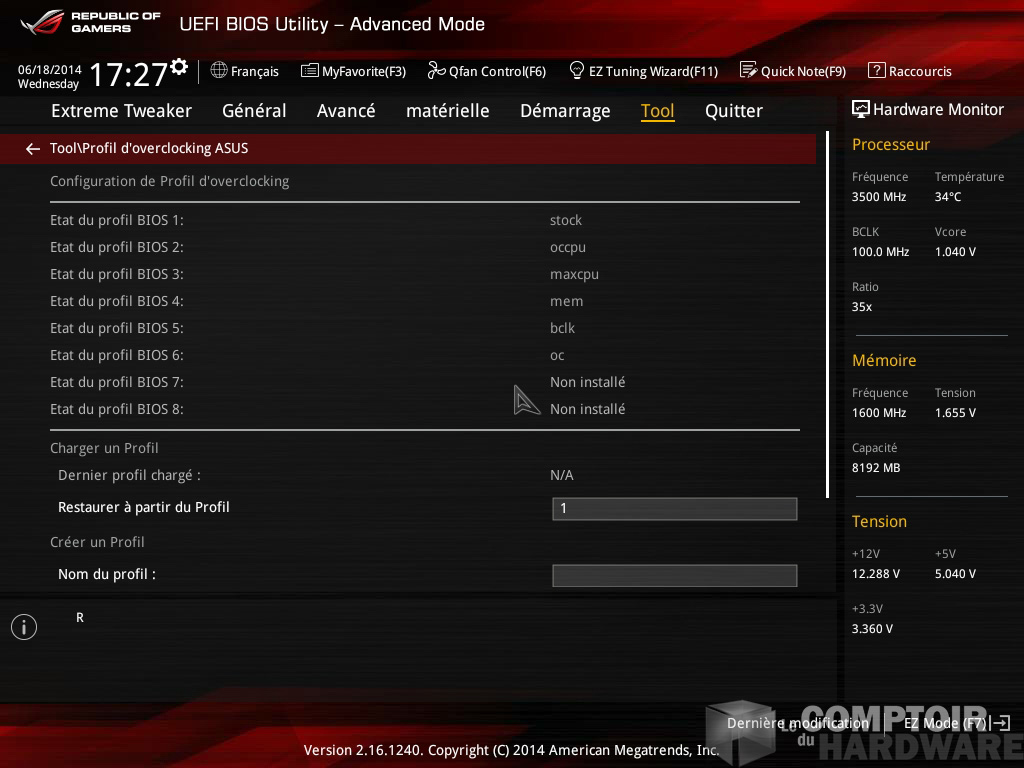Click the 35x ratio value
This screenshot has height=768, width=1024.
[862, 307]
